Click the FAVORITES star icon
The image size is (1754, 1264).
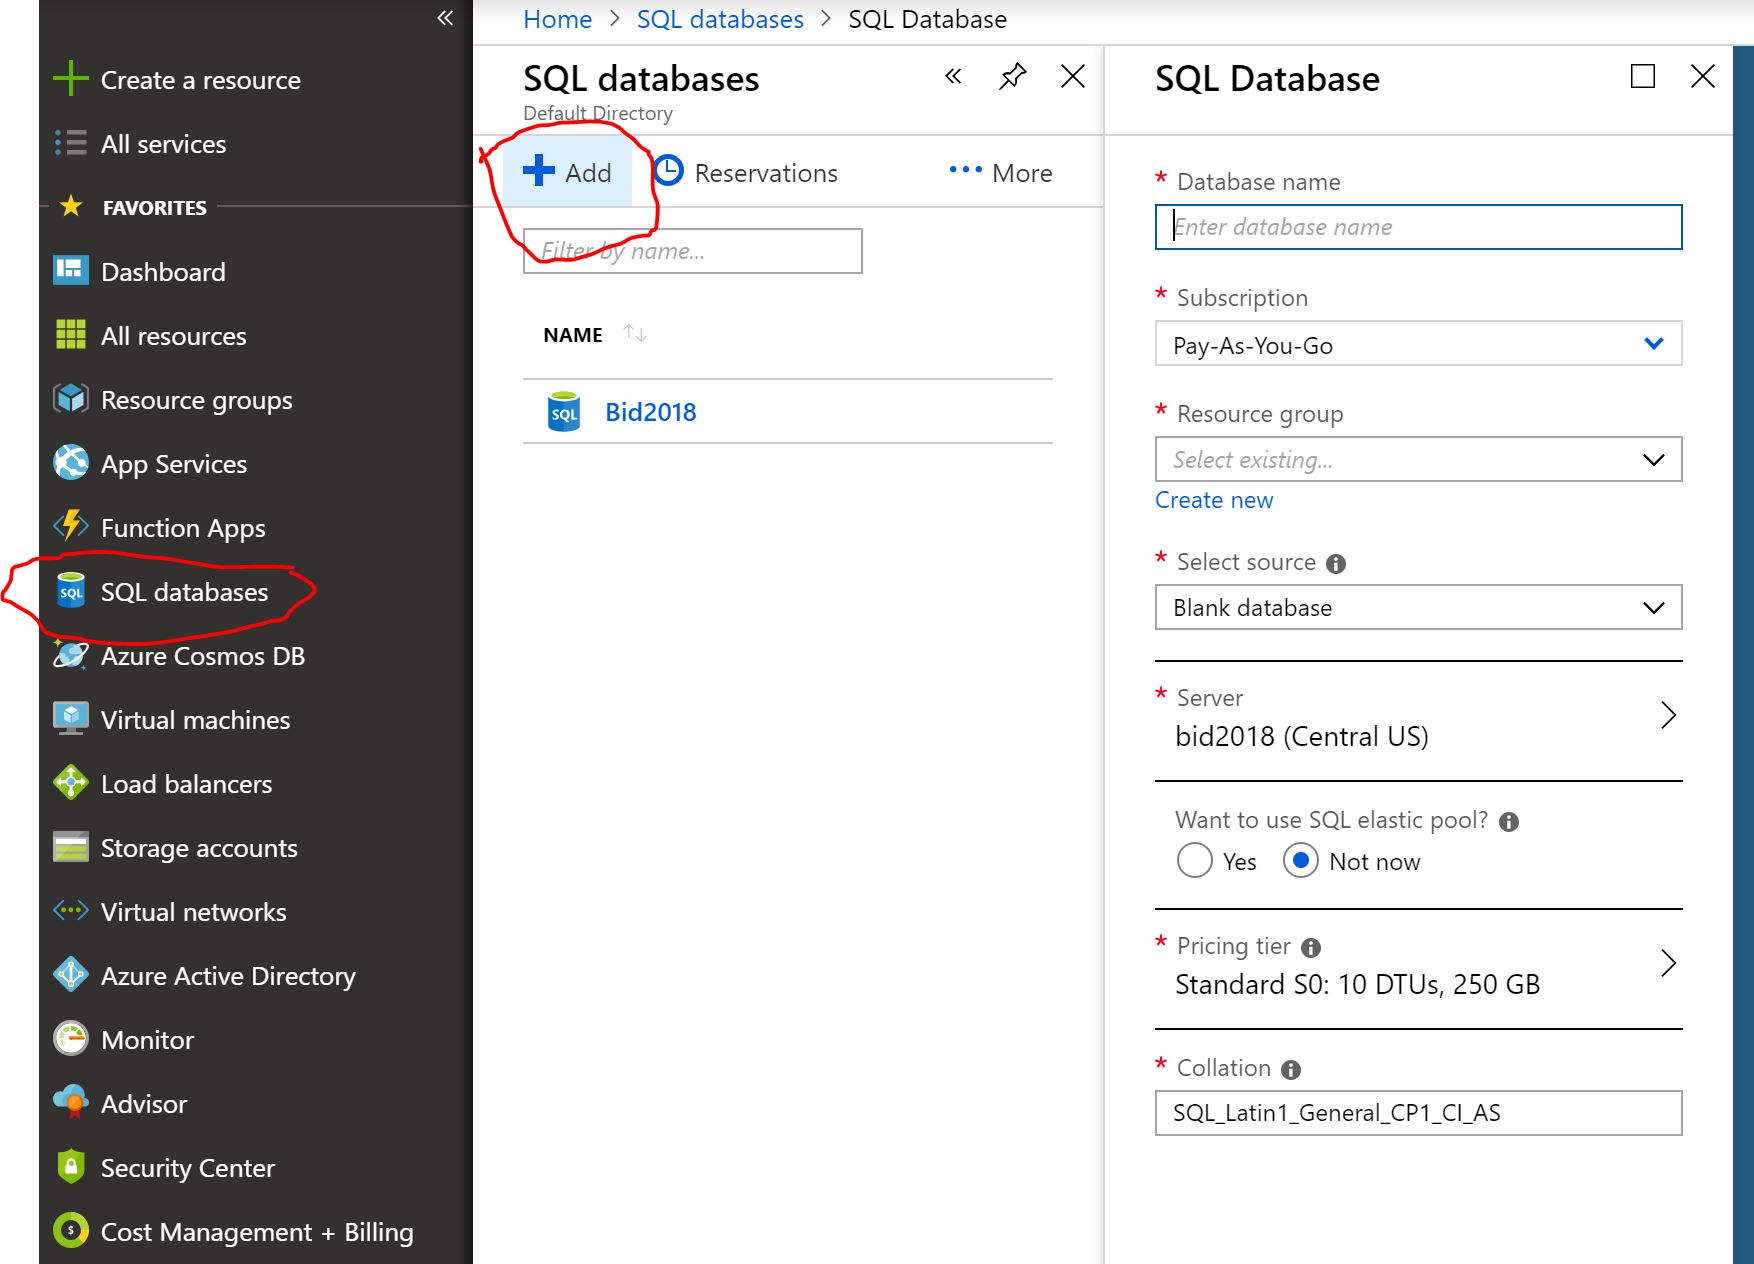coord(71,206)
